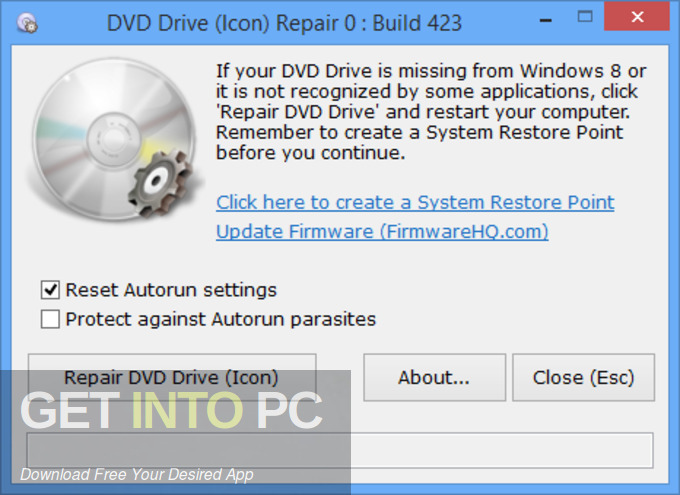Image resolution: width=680 pixels, height=495 pixels.
Task: Uncheck the Reset Autorun settings checkbox
Action: click(x=50, y=290)
